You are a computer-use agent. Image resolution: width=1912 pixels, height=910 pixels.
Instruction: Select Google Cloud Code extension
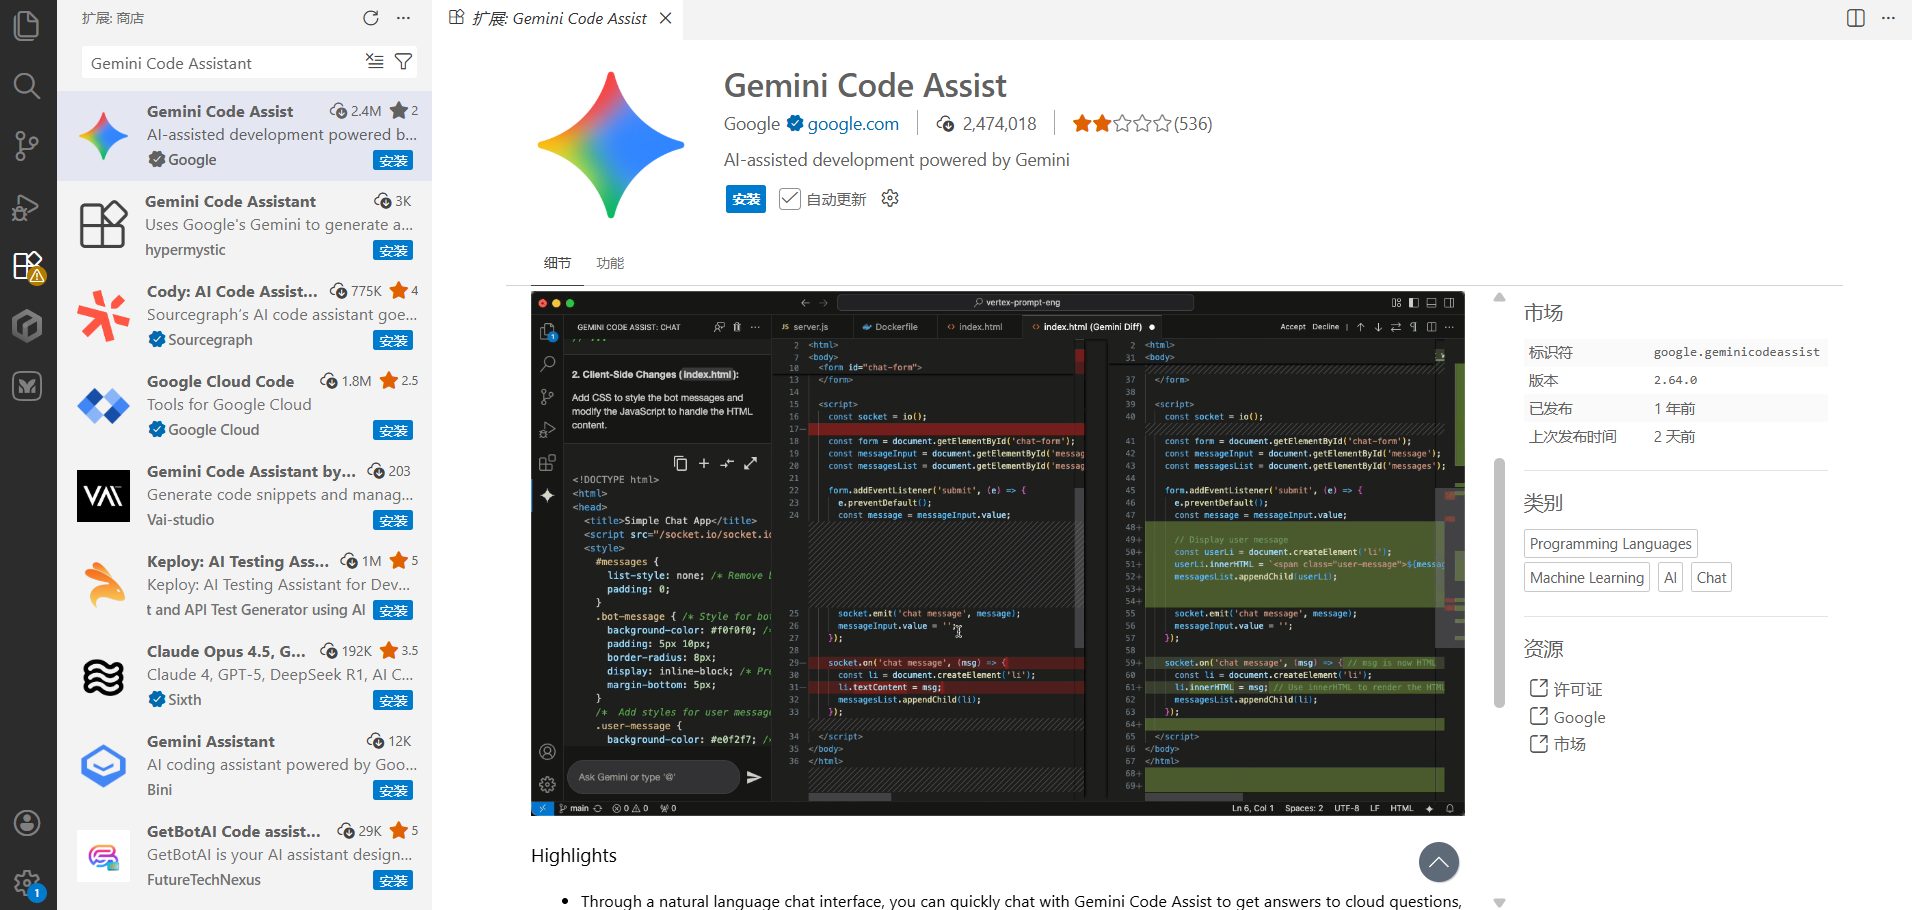[245, 406]
